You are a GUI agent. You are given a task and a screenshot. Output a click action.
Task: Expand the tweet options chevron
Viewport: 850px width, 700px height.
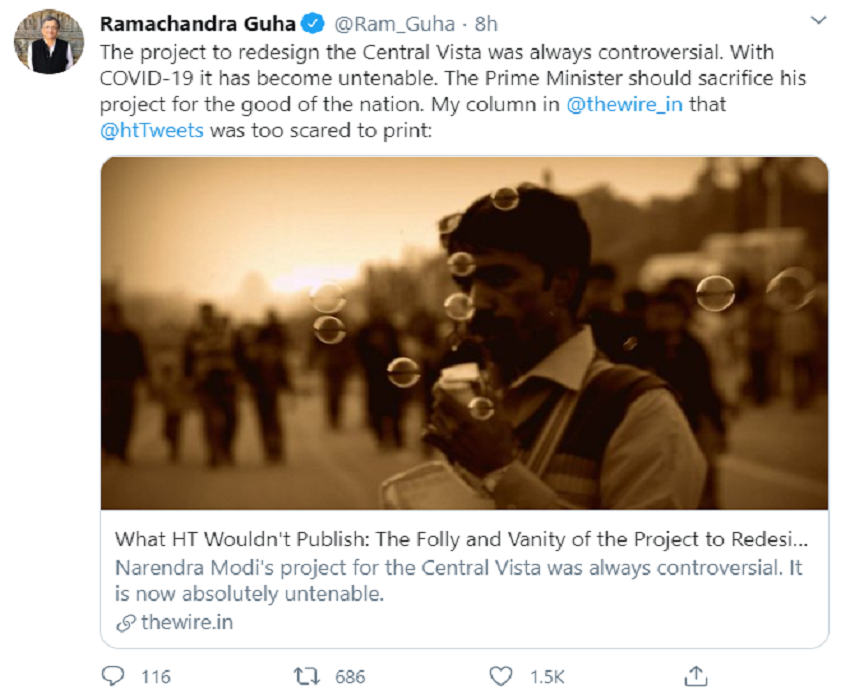pyautogui.click(x=819, y=21)
